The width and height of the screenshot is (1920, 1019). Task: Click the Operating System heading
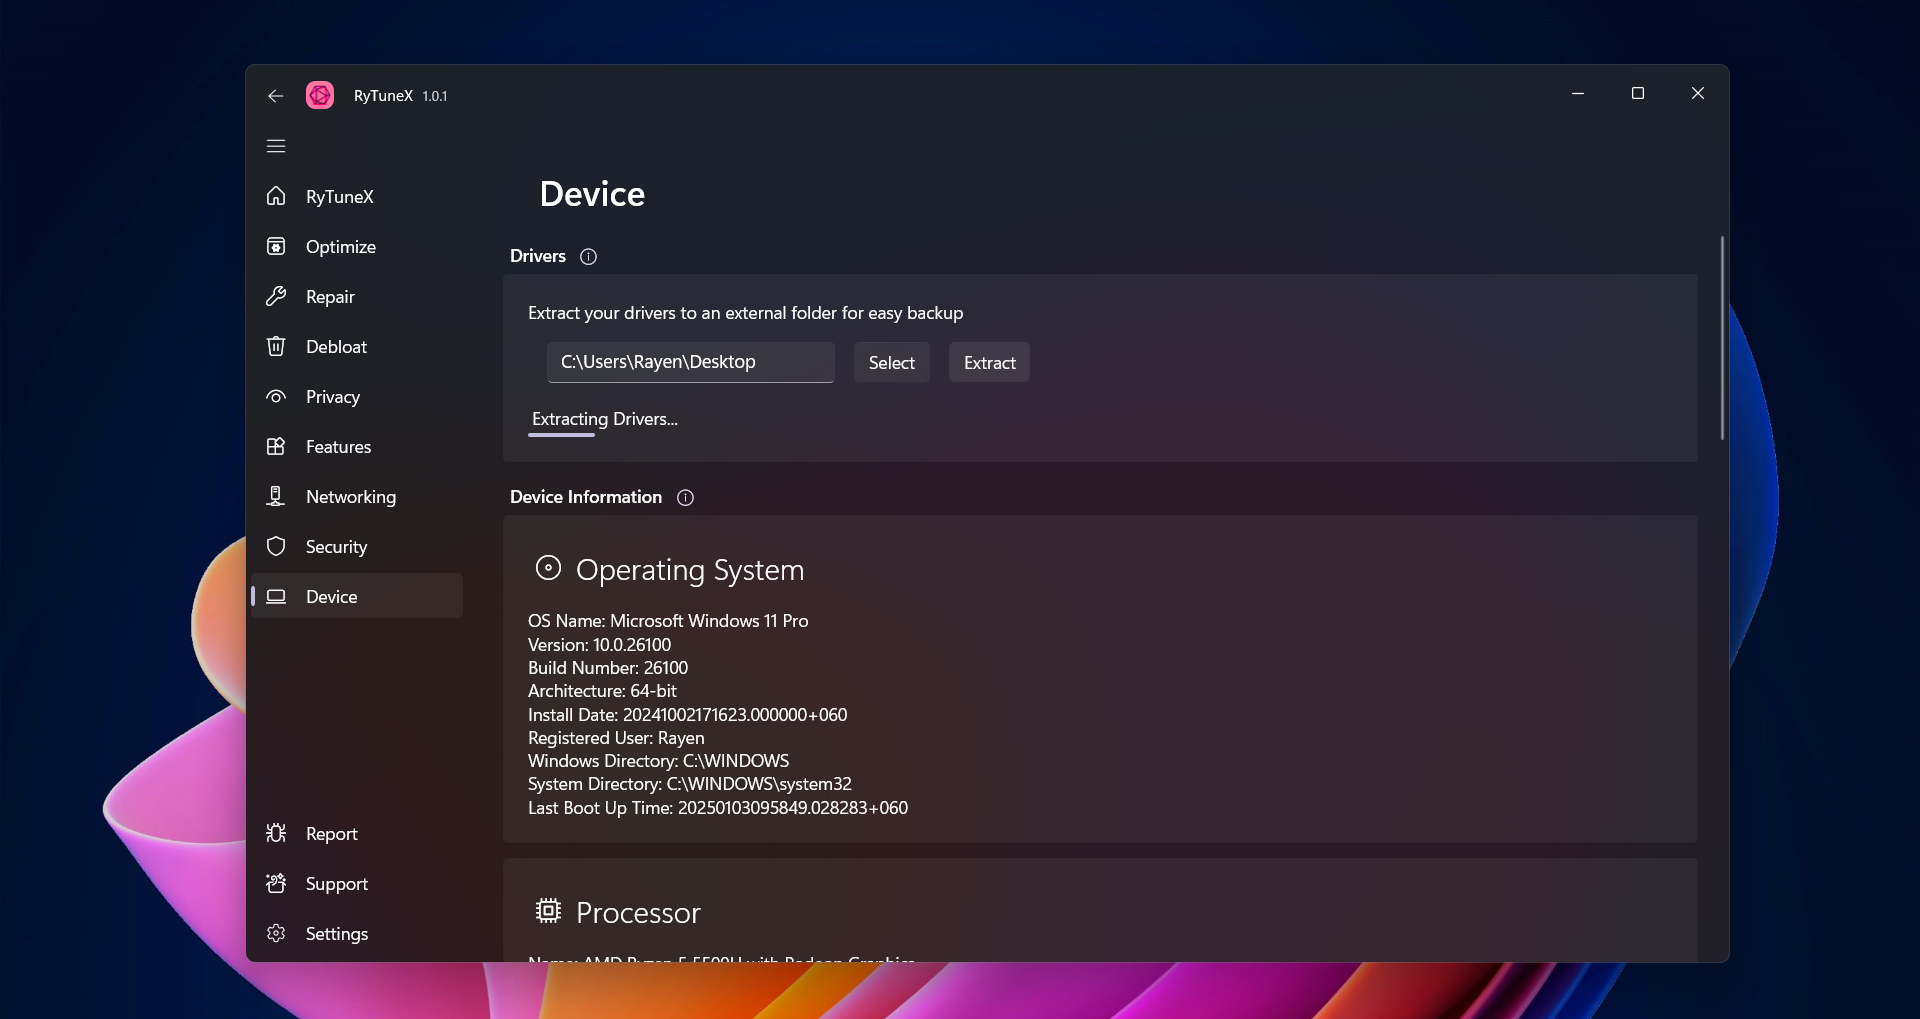pyautogui.click(x=690, y=570)
